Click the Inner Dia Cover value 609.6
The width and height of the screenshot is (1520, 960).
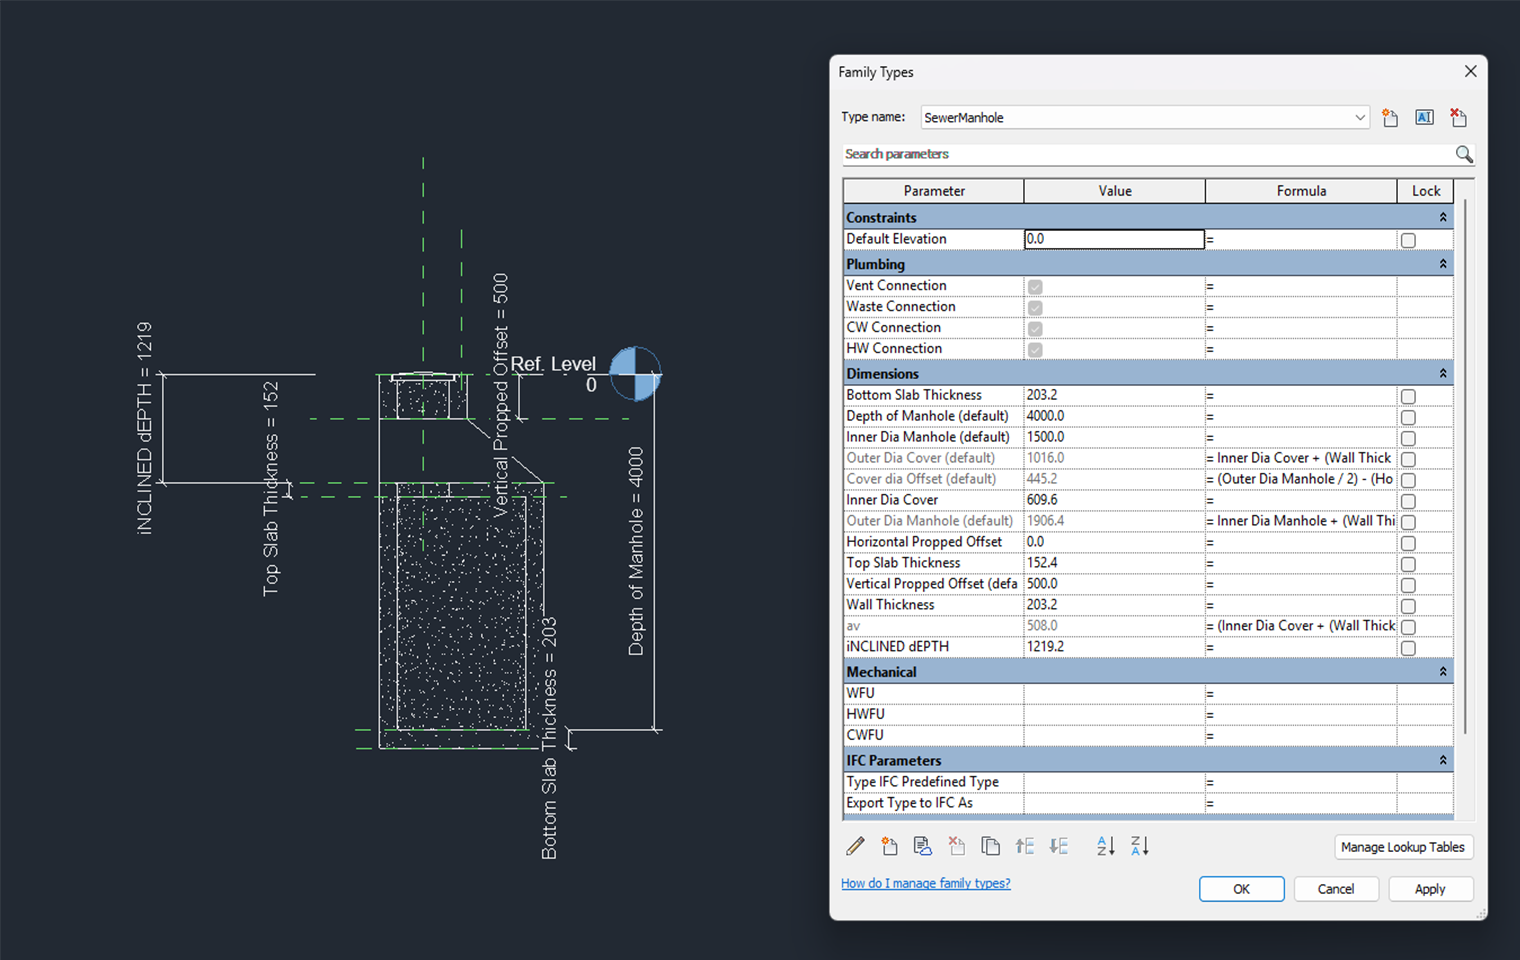(x=1114, y=500)
